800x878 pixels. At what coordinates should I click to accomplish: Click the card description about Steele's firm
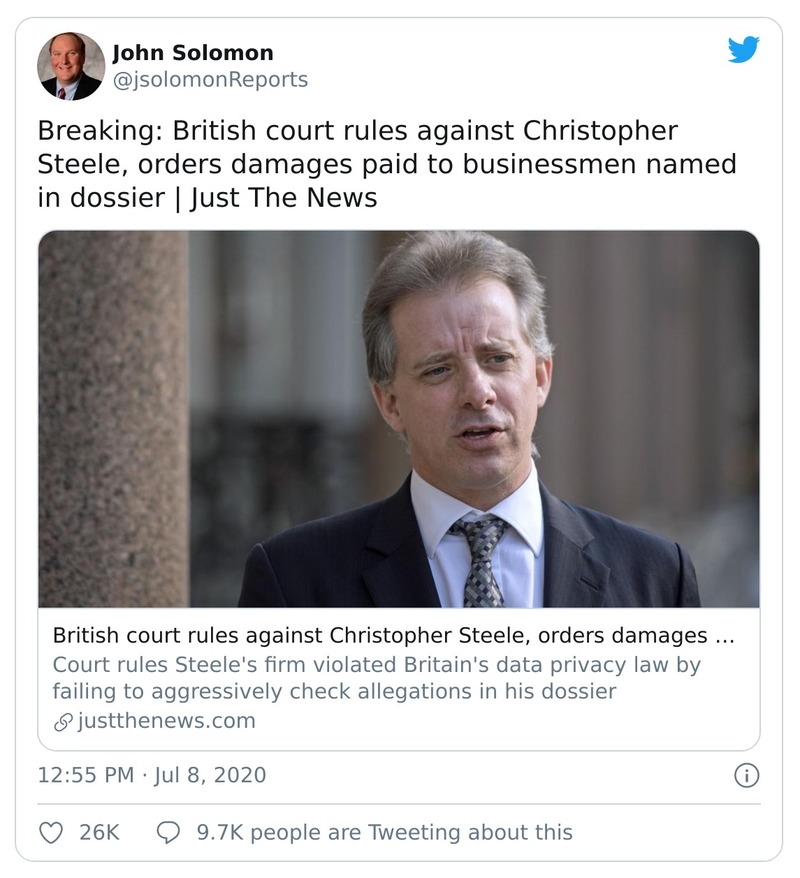tap(376, 677)
